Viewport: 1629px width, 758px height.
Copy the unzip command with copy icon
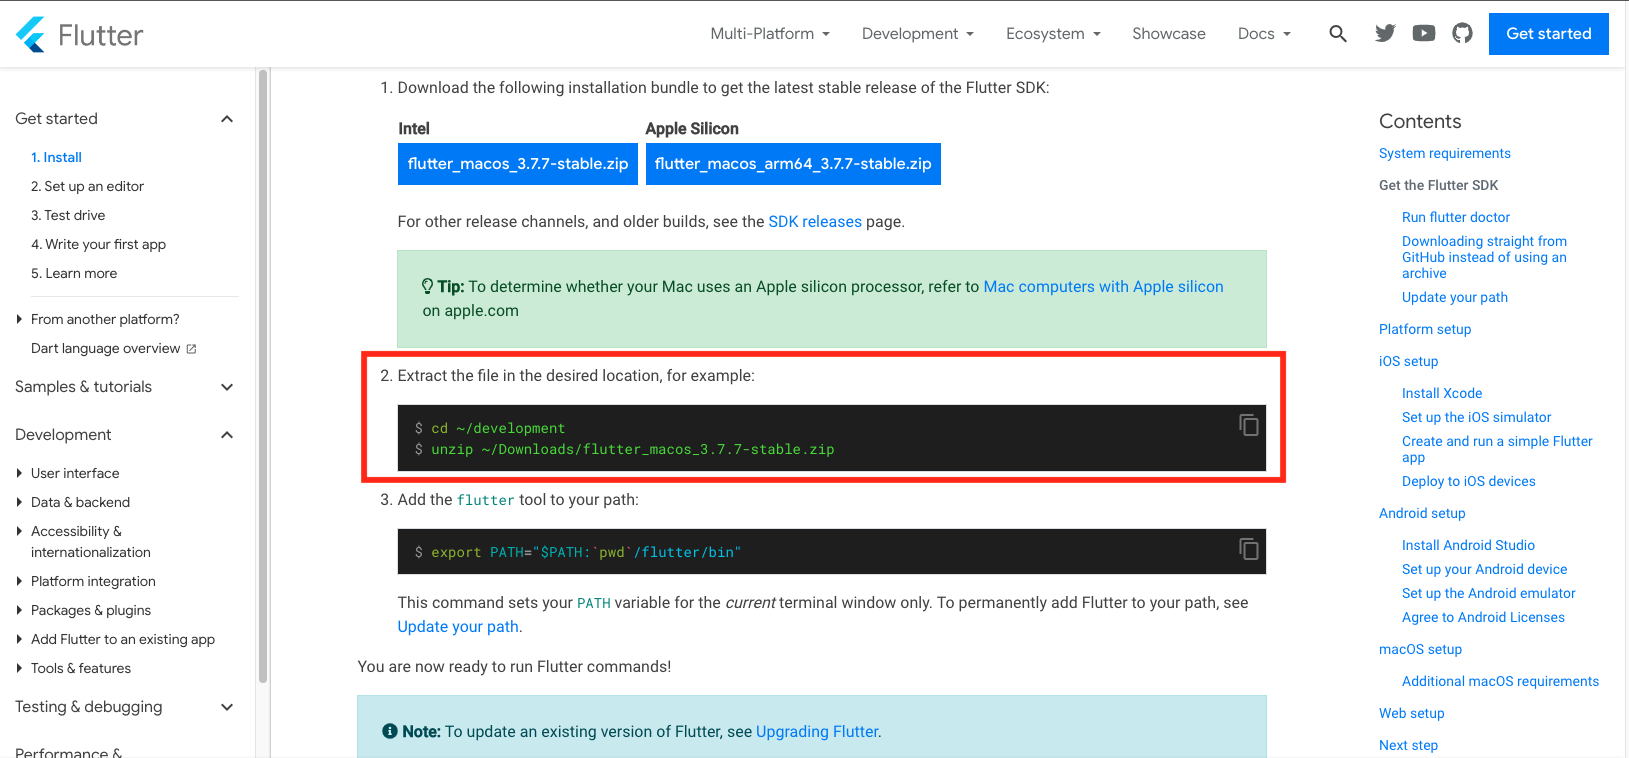tap(1249, 425)
